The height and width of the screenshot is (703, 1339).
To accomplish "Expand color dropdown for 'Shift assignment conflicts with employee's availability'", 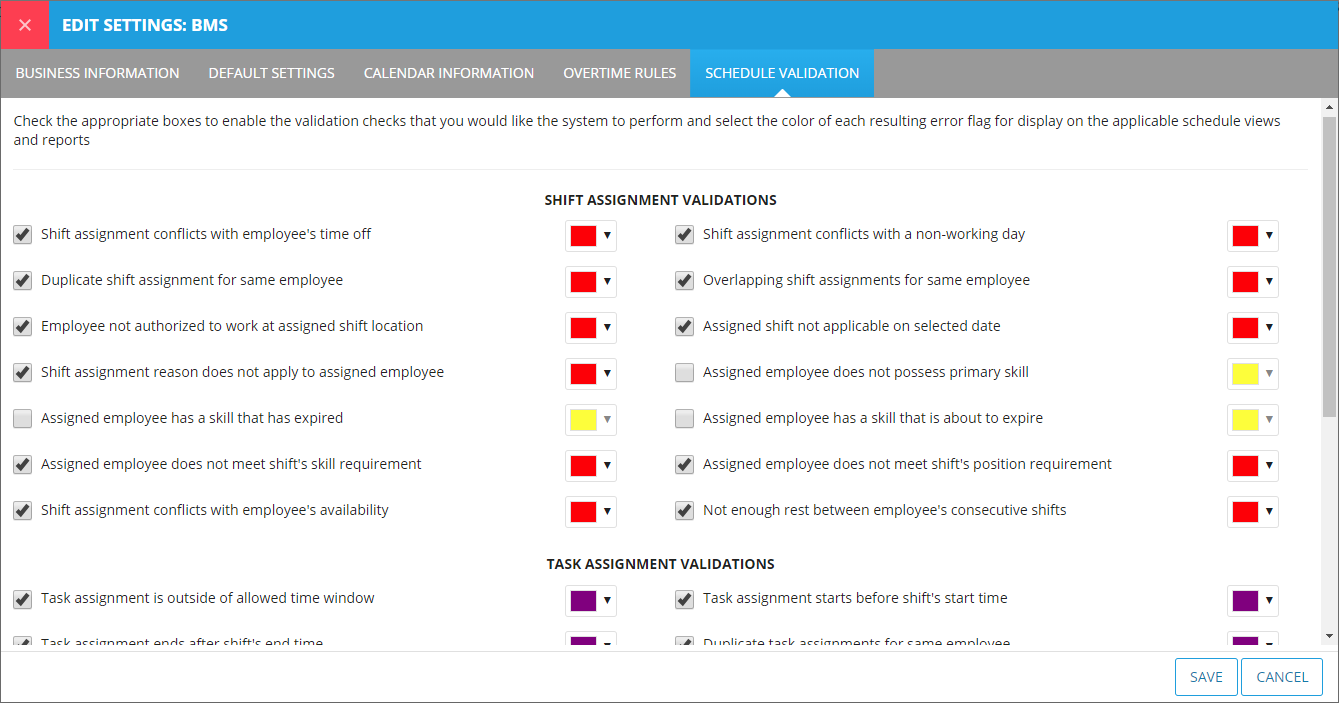I will click(606, 512).
